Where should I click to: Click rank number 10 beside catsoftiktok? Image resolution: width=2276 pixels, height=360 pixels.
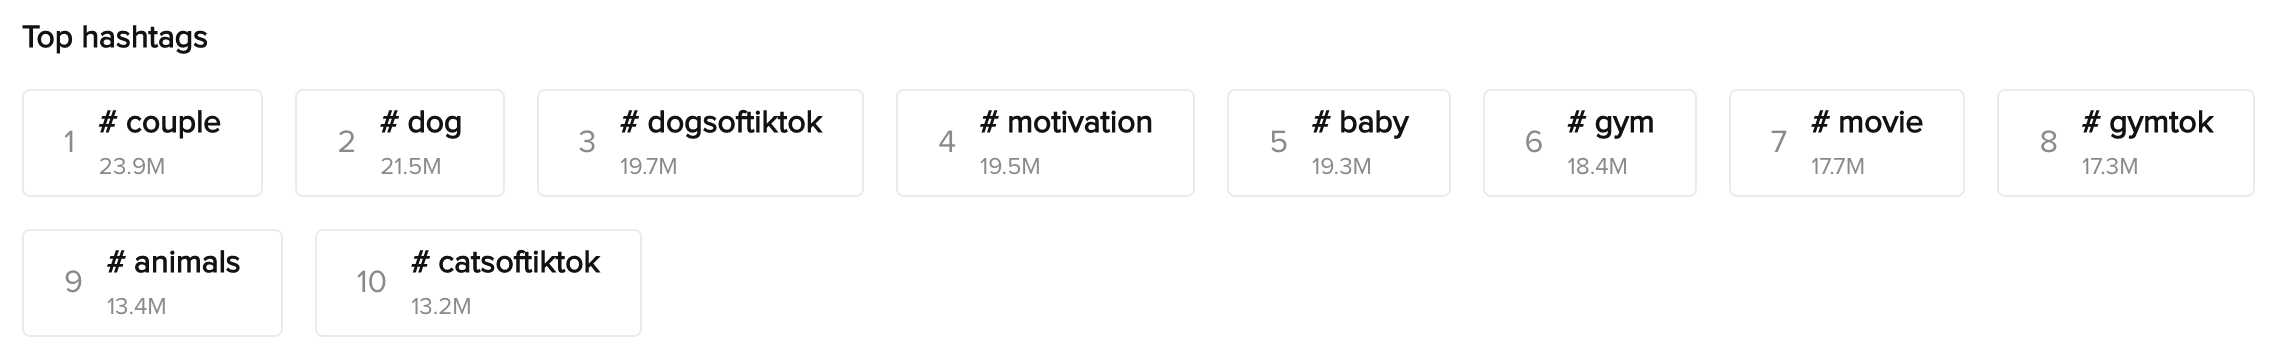tap(371, 282)
